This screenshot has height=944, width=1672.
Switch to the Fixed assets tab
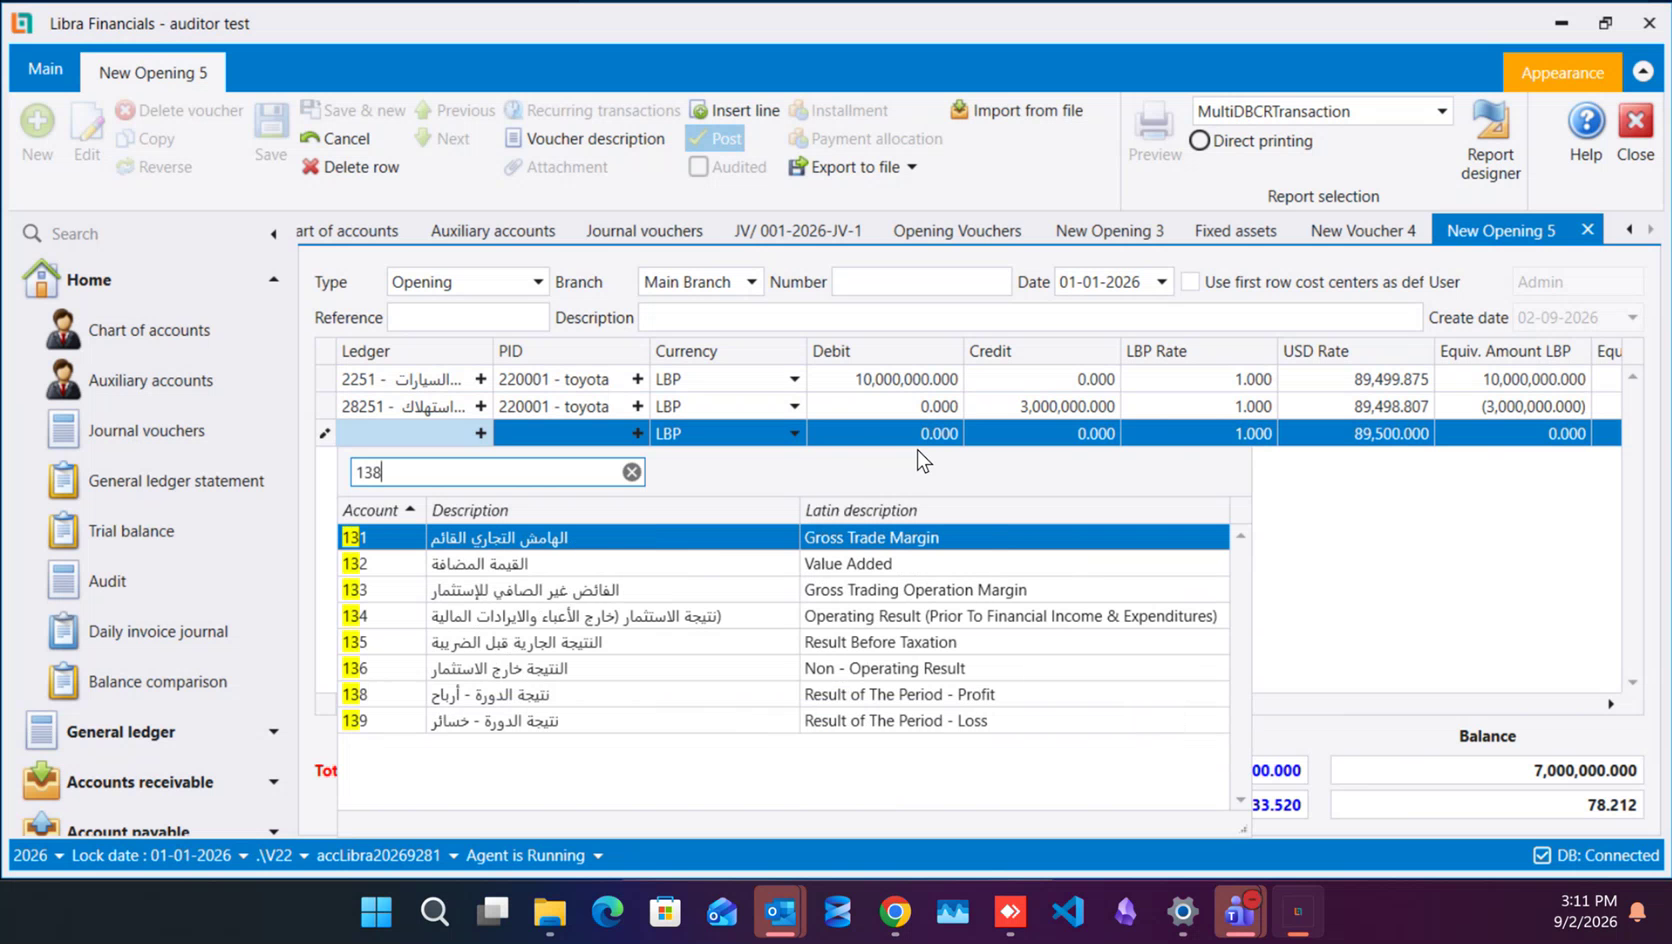point(1235,231)
